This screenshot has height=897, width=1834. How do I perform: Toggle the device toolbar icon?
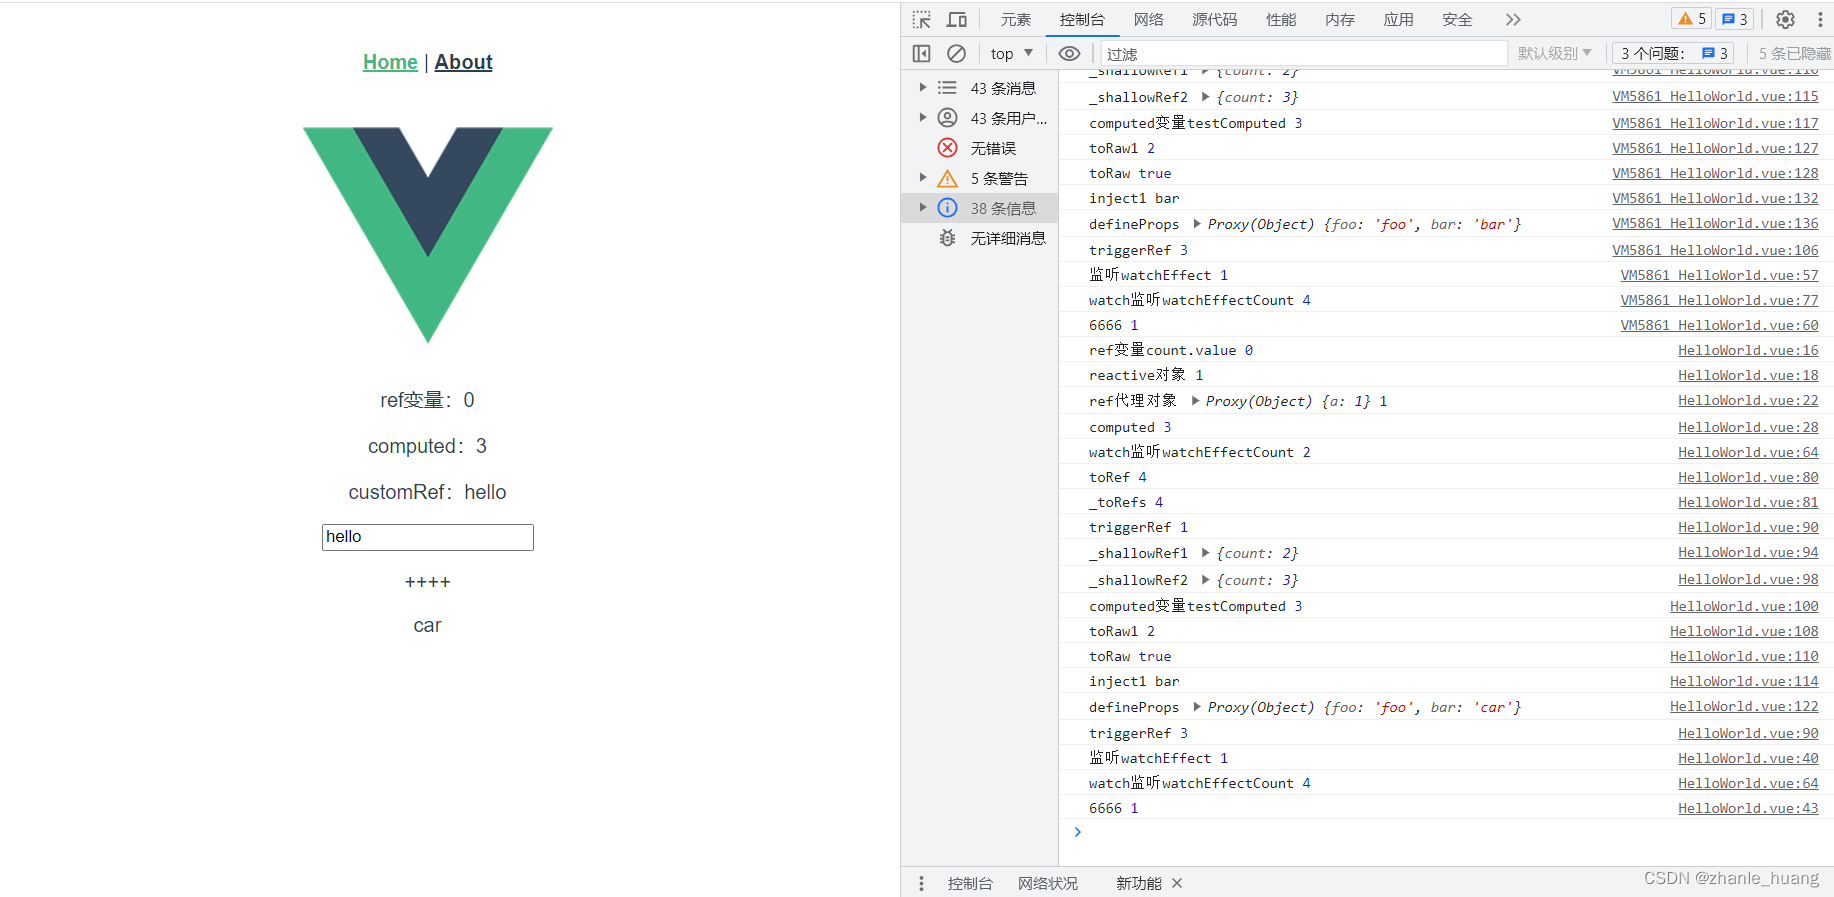point(957,19)
